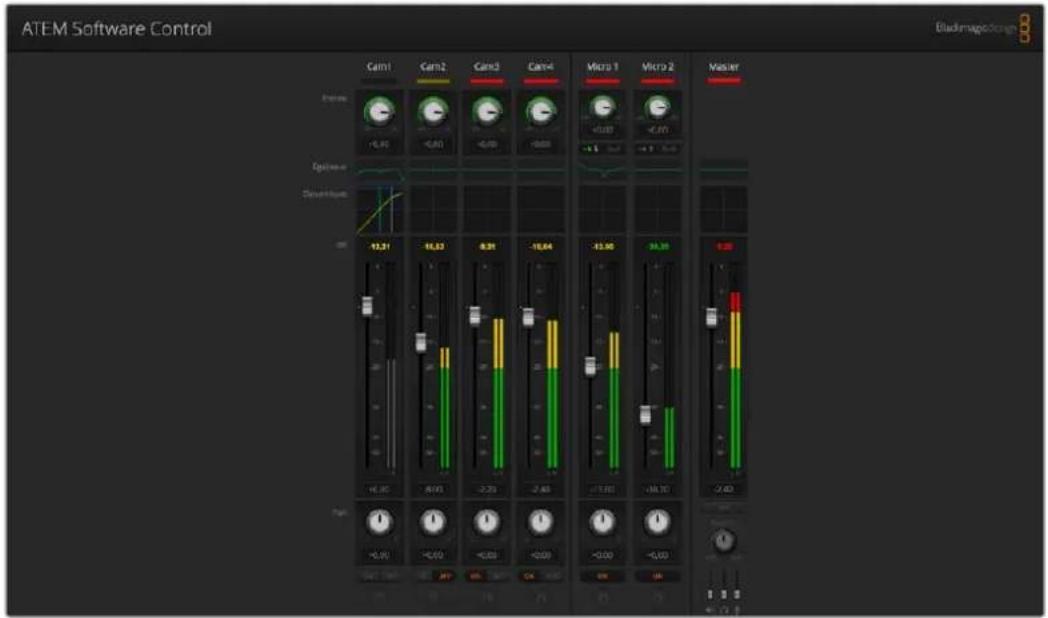
Task: Click the headphone icon below Master monitor sliders
Action: [724, 610]
